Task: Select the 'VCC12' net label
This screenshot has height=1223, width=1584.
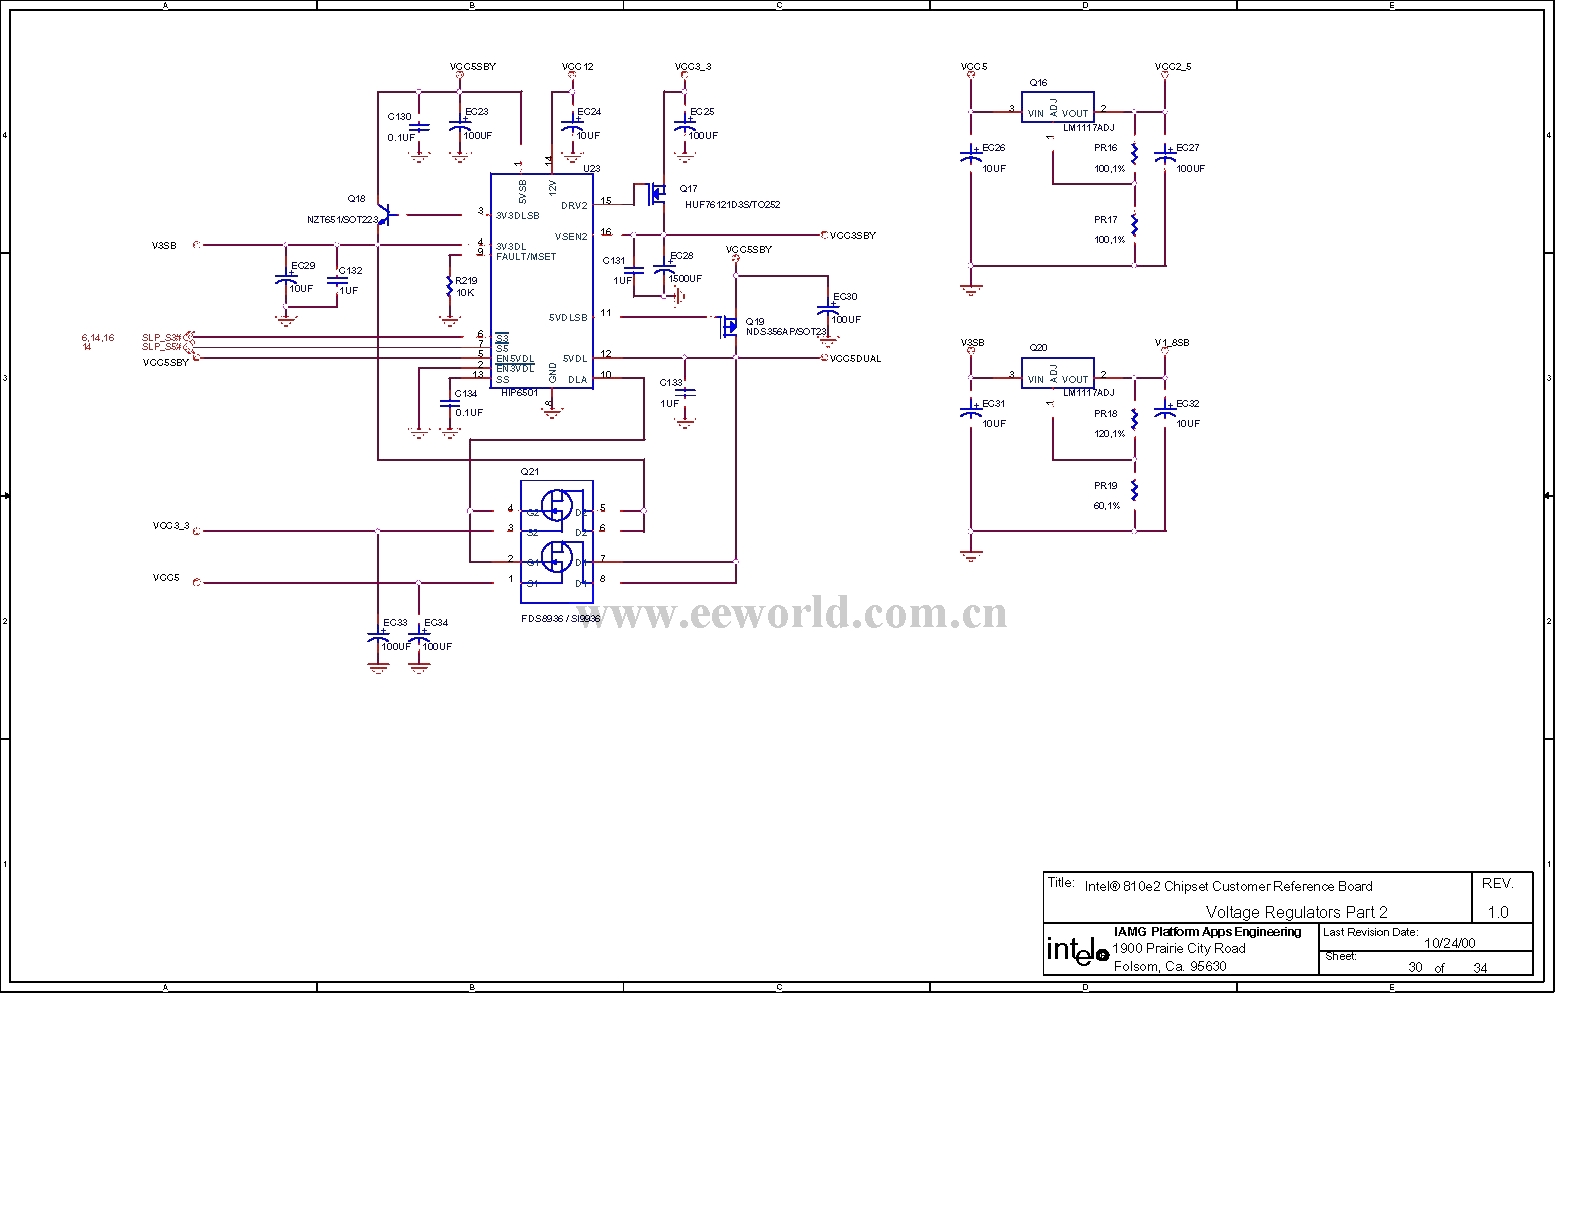Action: (577, 67)
